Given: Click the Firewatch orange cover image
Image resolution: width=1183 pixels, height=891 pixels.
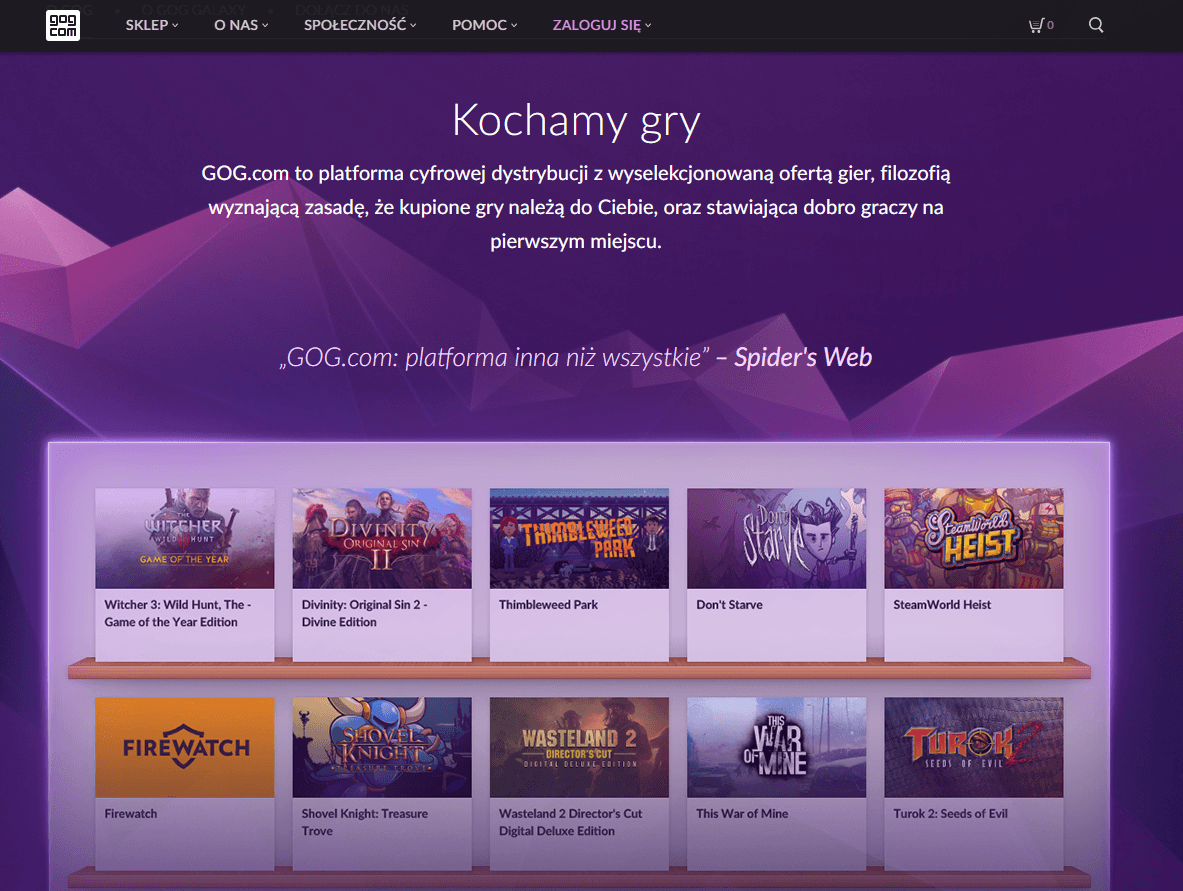Looking at the screenshot, I should [x=184, y=747].
